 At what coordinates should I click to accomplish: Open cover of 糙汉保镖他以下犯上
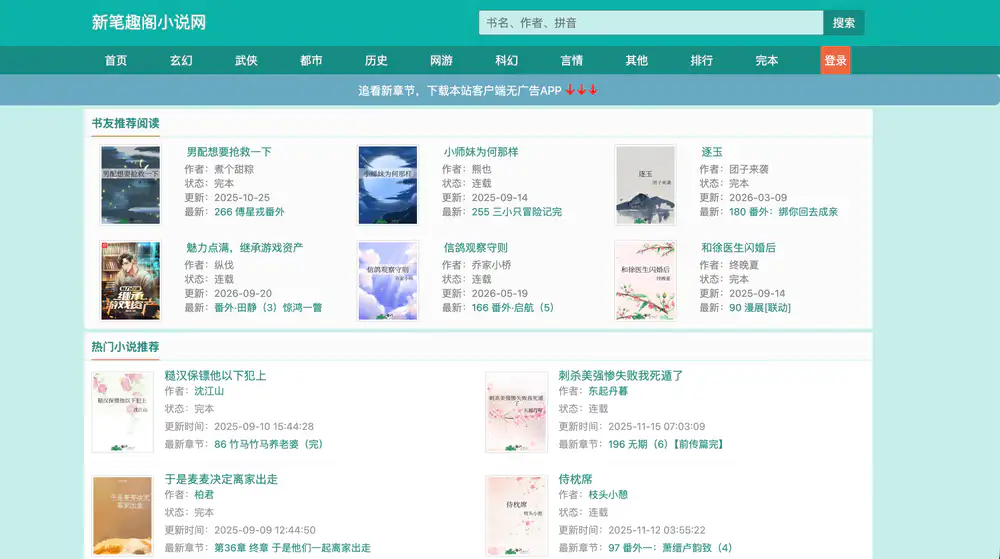tap(122, 412)
